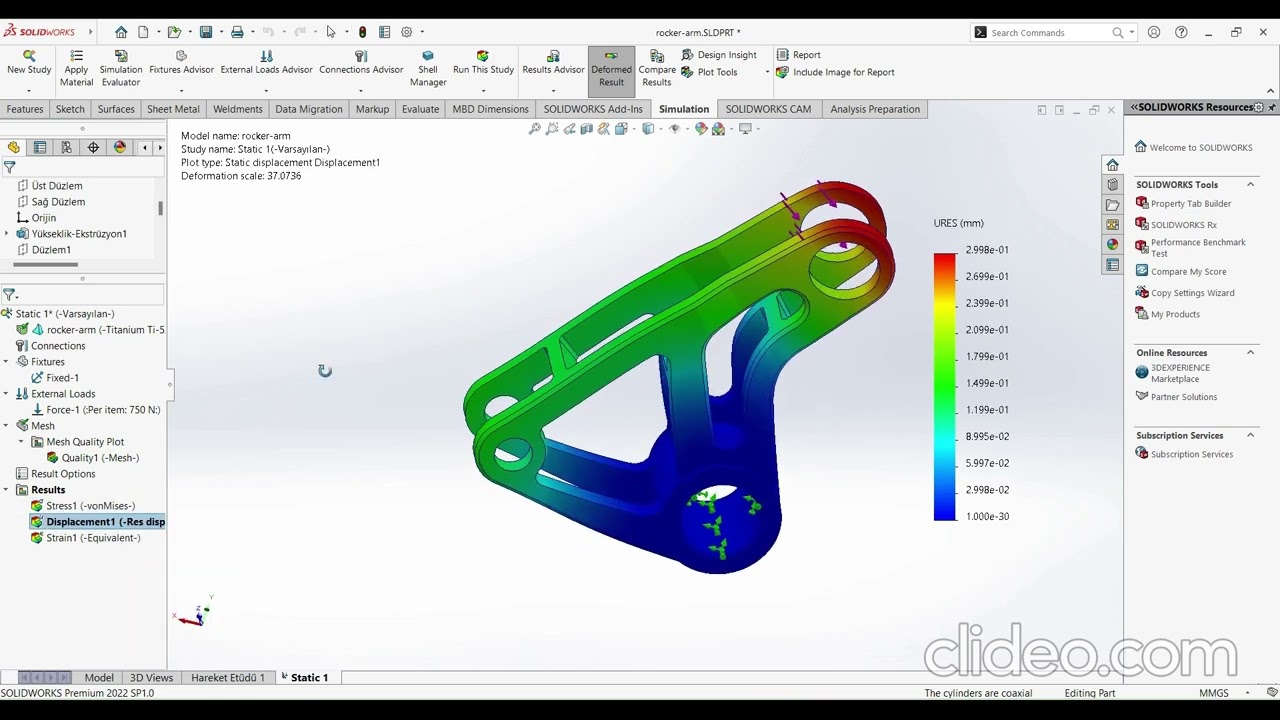Switch to the Evaluate tab
This screenshot has height=720, width=1280.
[420, 109]
